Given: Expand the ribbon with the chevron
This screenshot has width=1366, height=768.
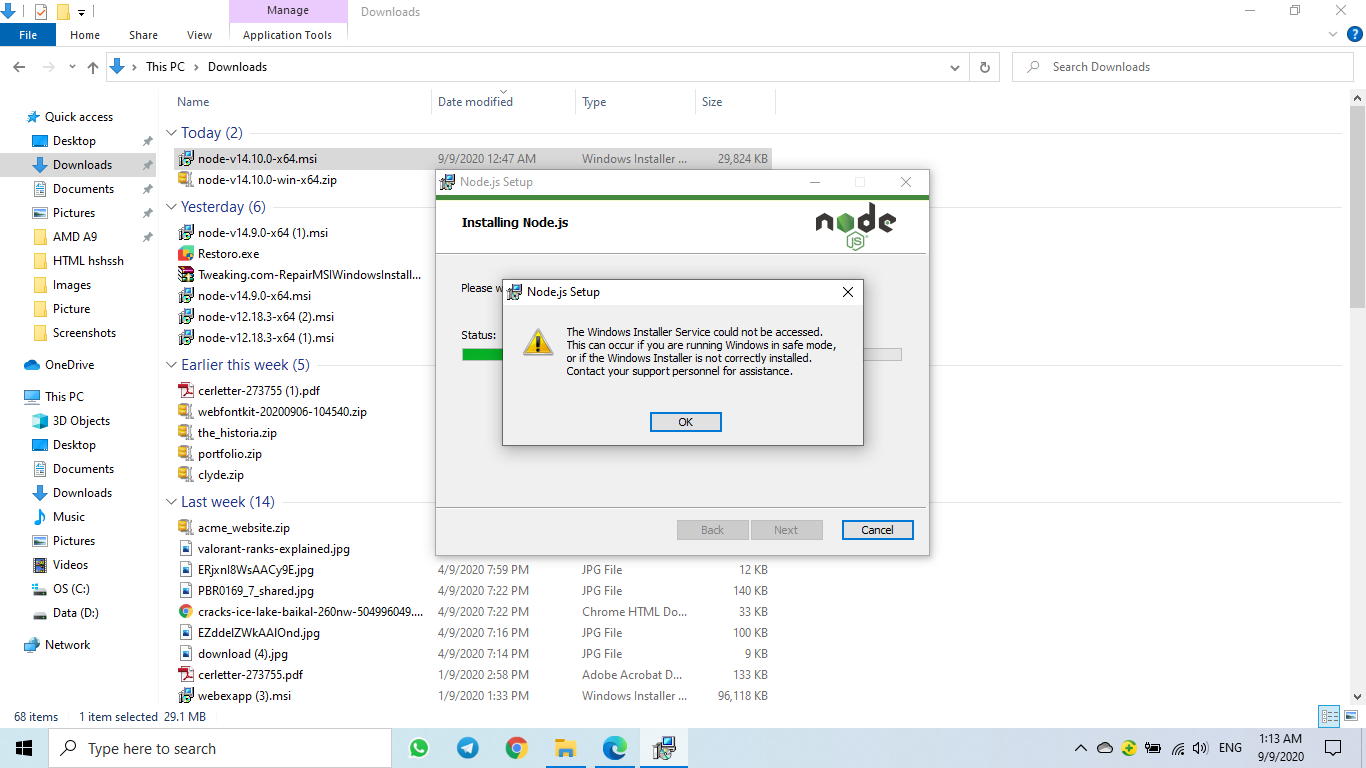Looking at the screenshot, I should pyautogui.click(x=1333, y=34).
